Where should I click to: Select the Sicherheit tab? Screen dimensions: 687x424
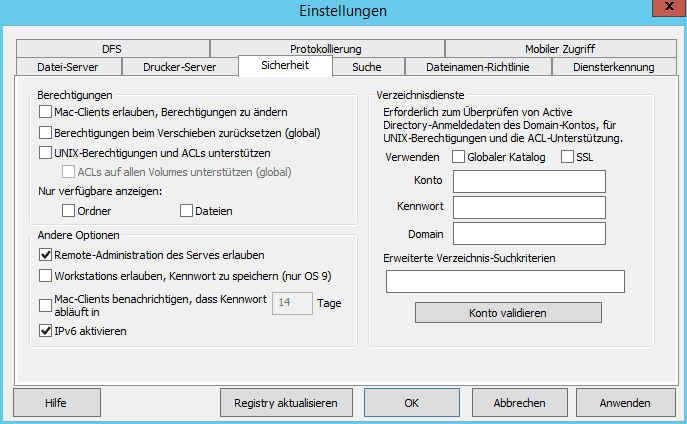pos(285,66)
